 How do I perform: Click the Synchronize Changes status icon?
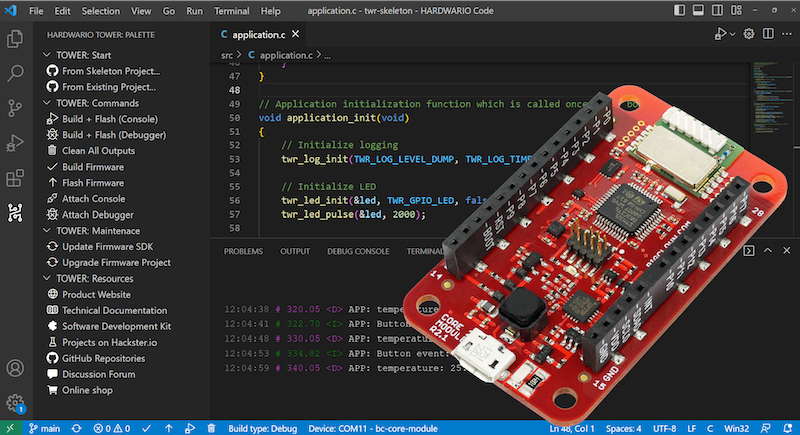[x=77, y=428]
